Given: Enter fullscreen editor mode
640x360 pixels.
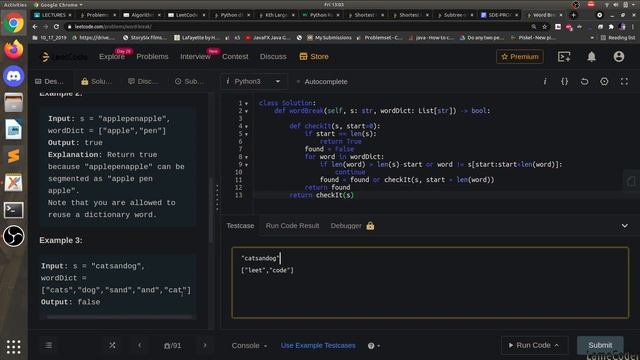Looking at the screenshot, I should (x=624, y=82).
